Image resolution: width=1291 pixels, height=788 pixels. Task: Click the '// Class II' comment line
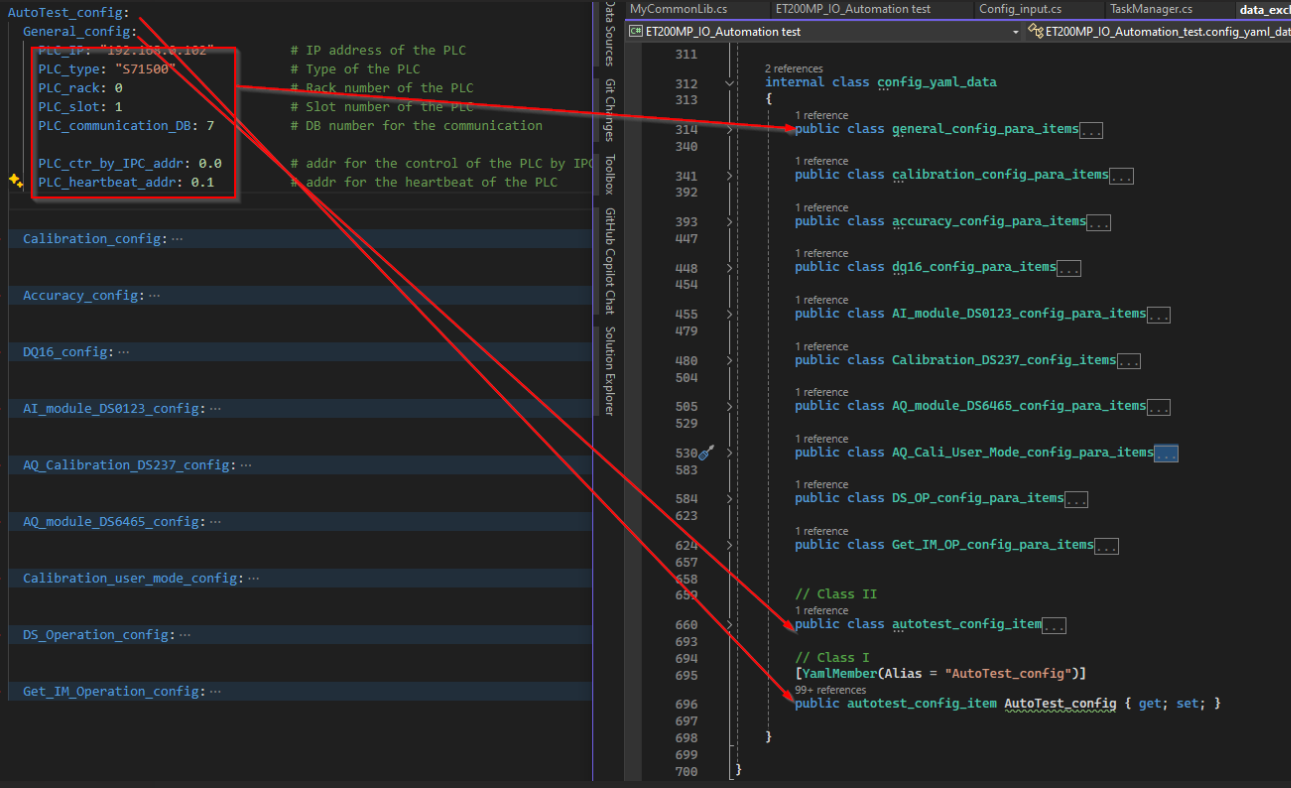(x=836, y=595)
